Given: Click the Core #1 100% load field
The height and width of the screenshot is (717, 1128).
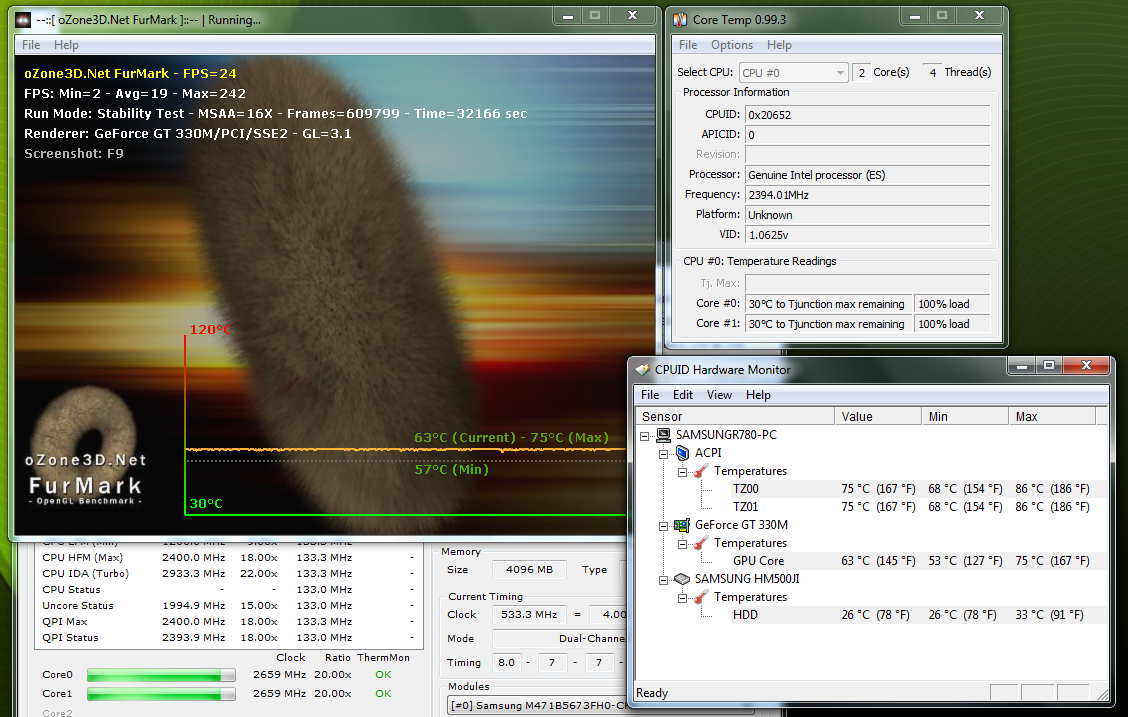Looking at the screenshot, I should [952, 324].
